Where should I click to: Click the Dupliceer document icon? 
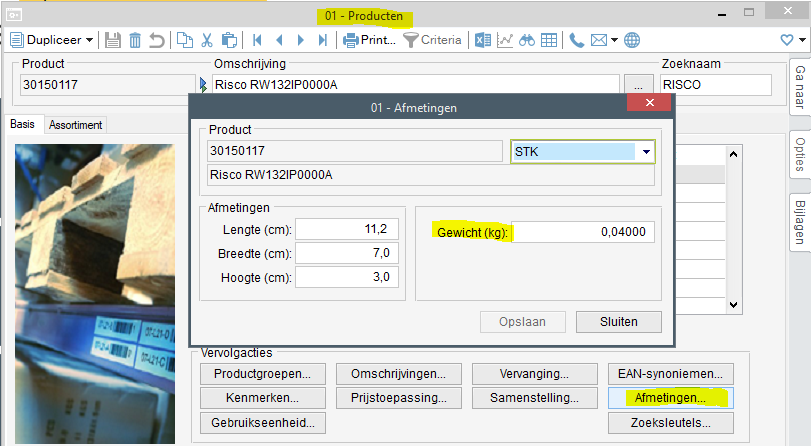pos(17,40)
